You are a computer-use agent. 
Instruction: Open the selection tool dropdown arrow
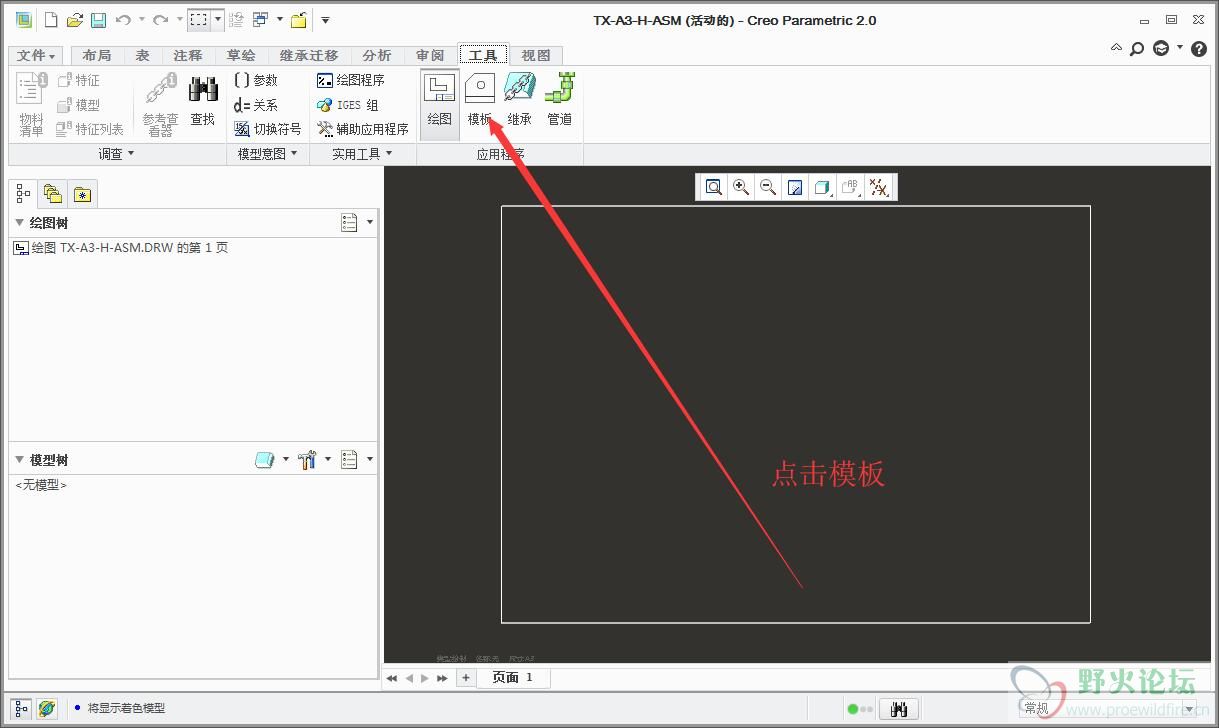point(217,20)
